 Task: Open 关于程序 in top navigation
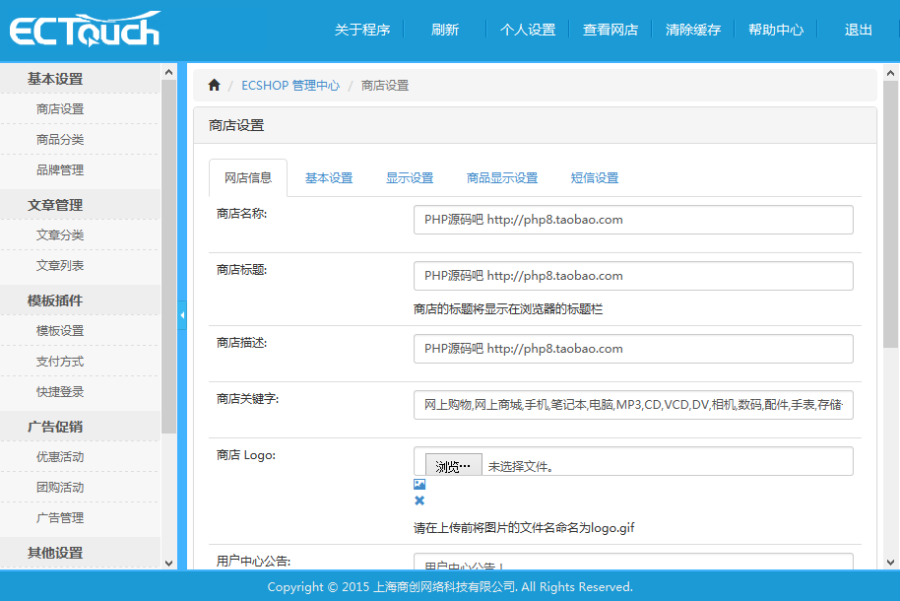(x=362, y=30)
